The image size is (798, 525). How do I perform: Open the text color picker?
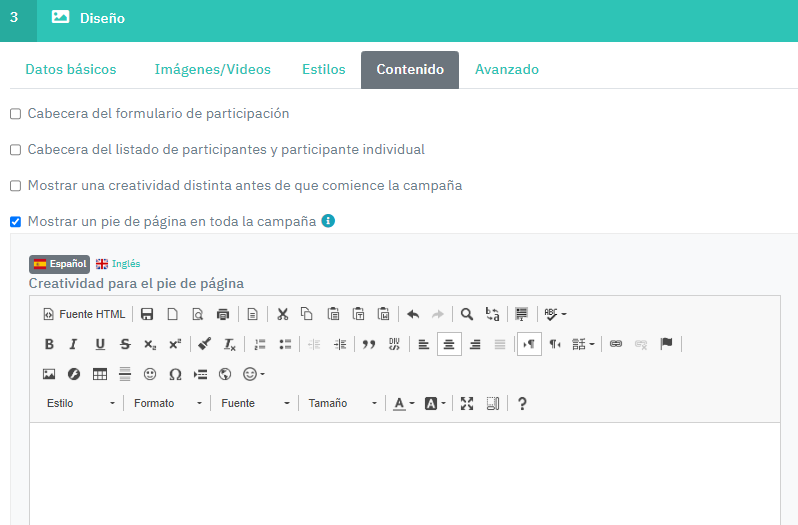(402, 403)
